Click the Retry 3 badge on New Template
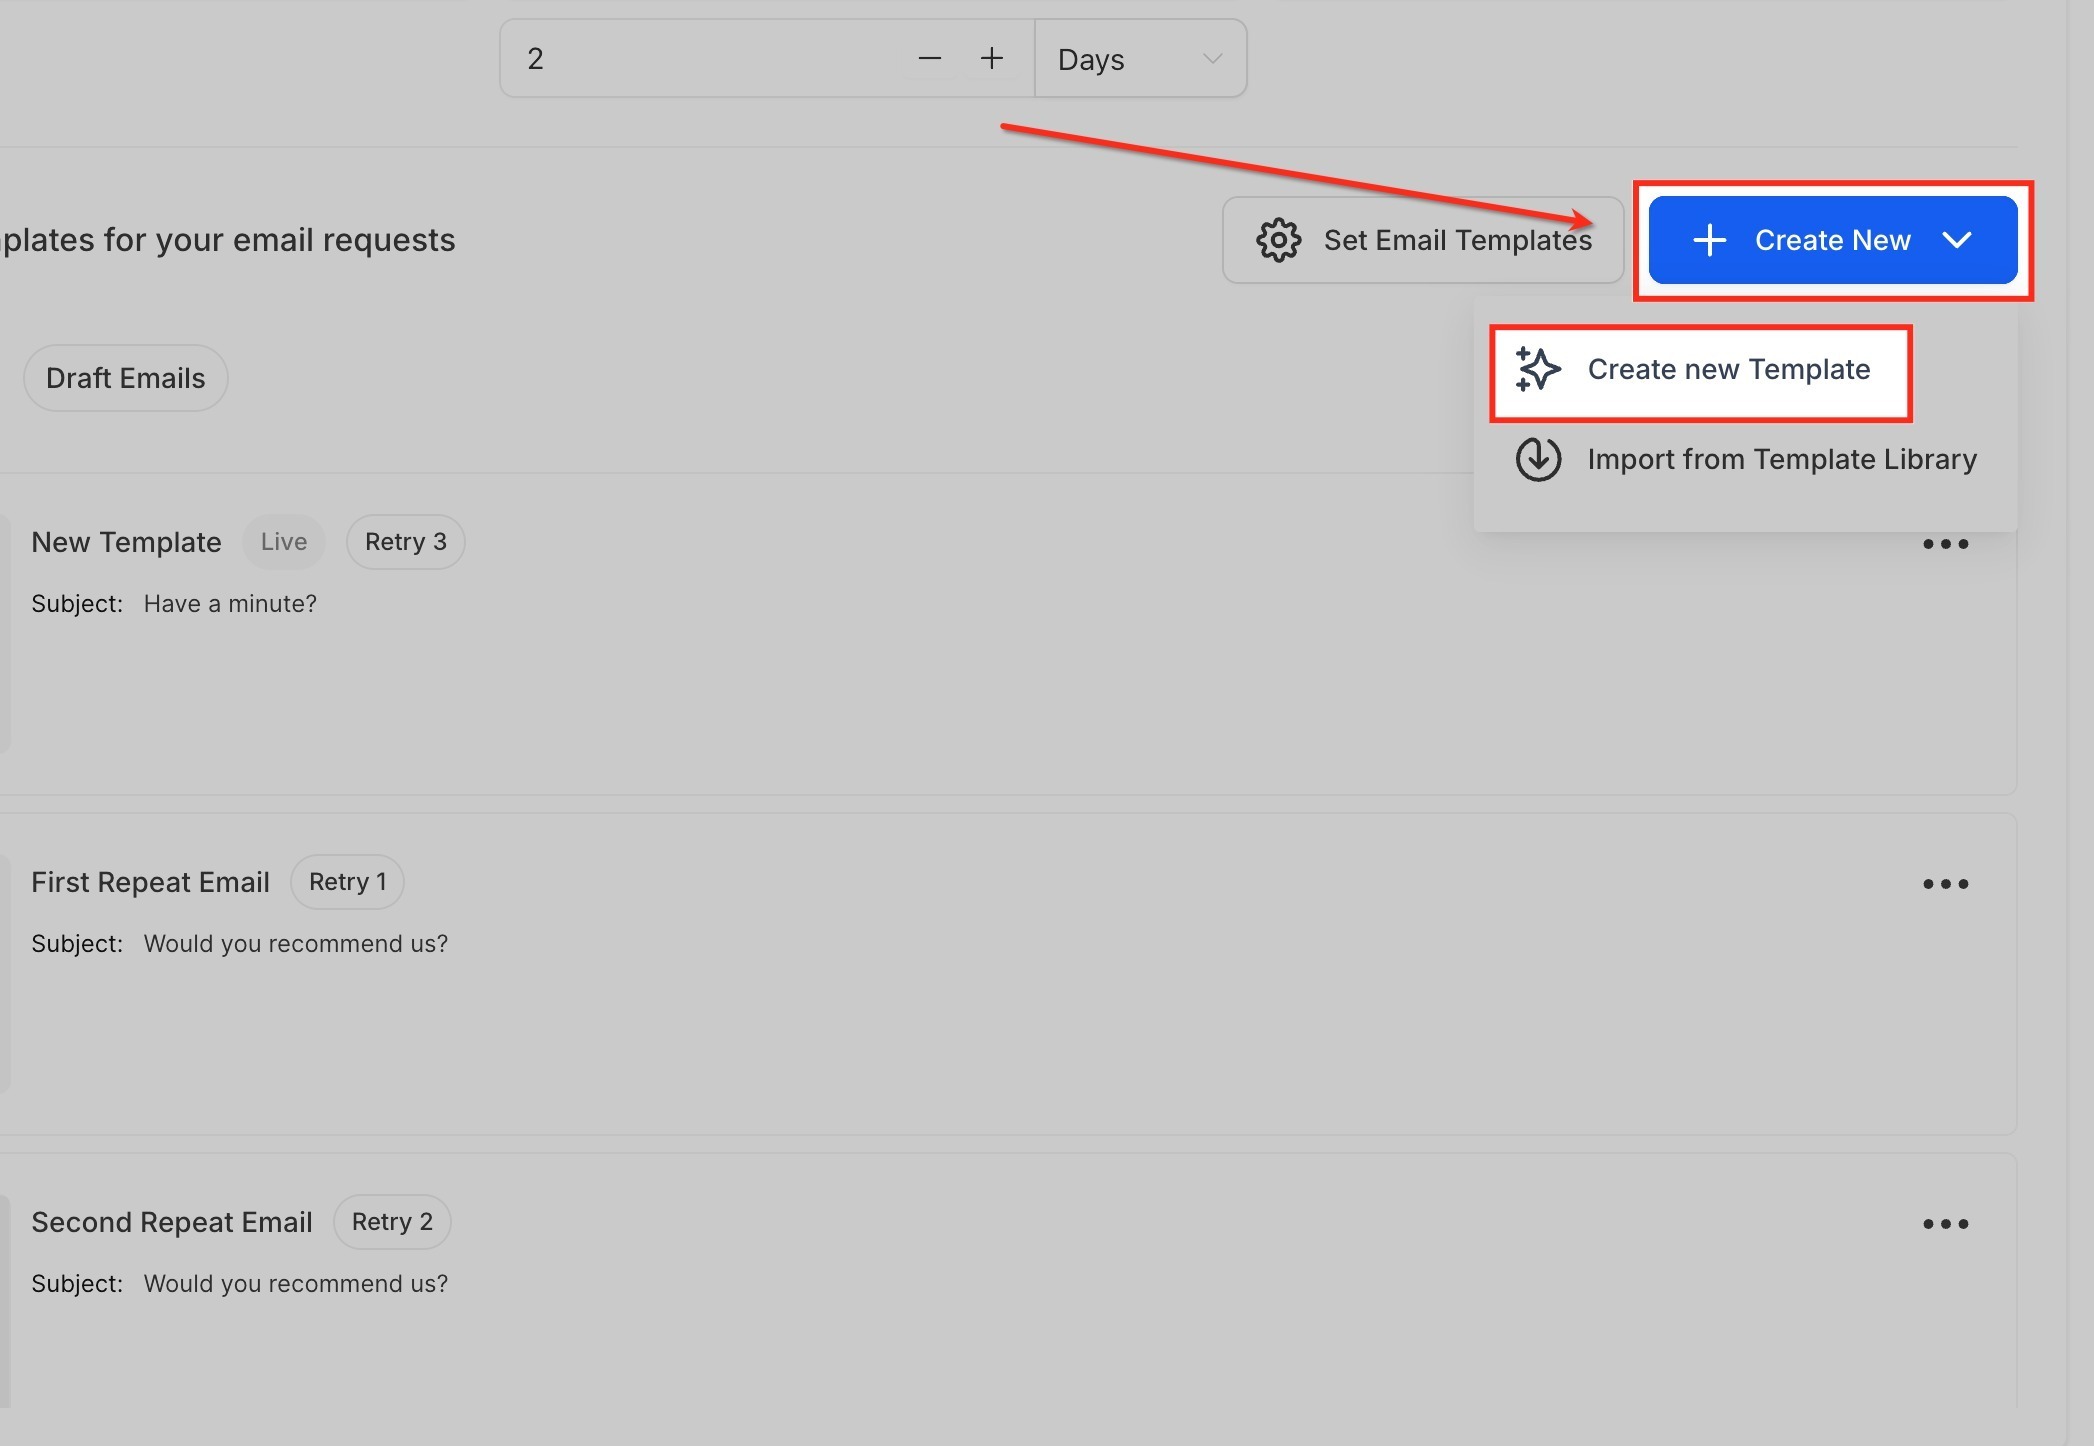 point(405,542)
